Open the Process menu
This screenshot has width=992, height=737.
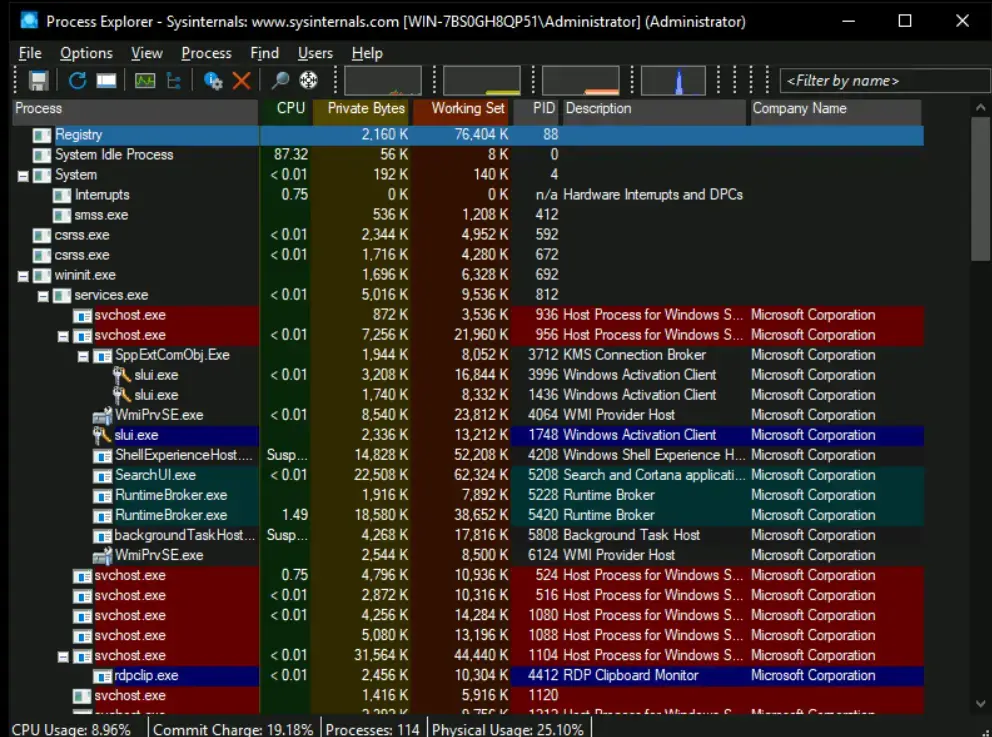(206, 53)
